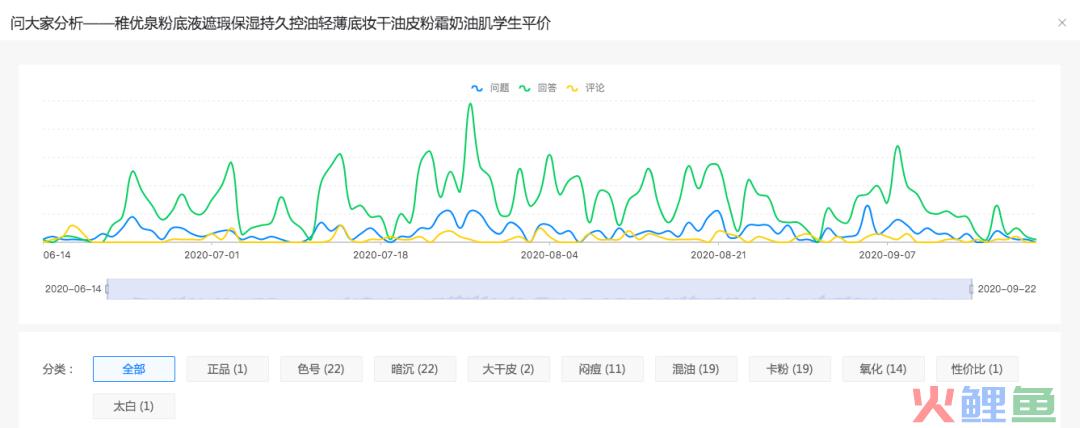Viewport: 1080px width, 428px height.
Task: Click the 2020-08-21 axis label
Action: 718,254
